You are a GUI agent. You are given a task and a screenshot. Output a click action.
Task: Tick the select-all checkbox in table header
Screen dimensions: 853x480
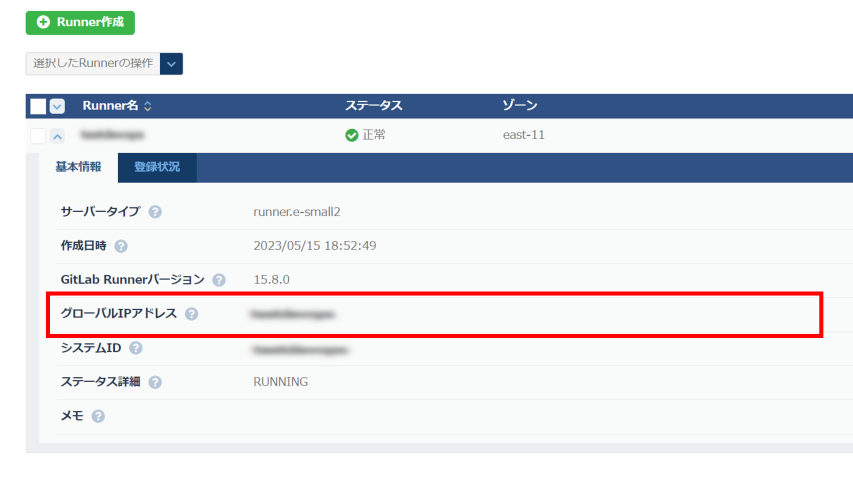[38, 106]
